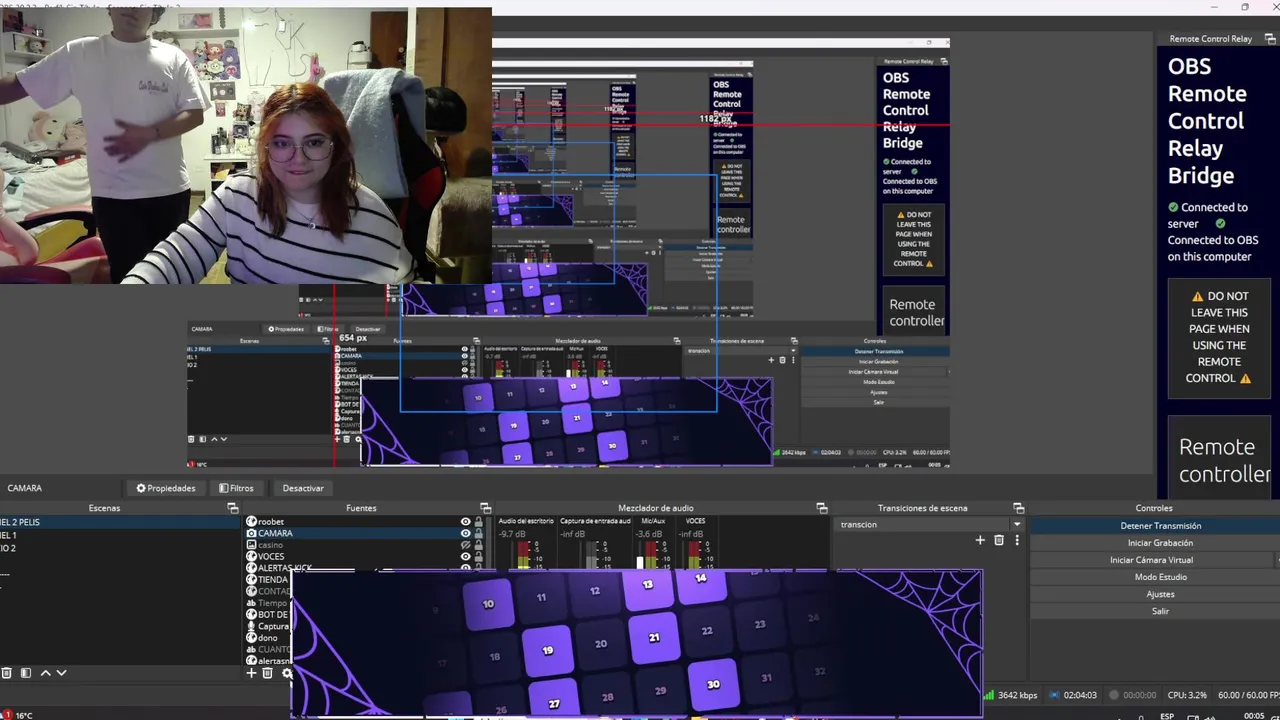
Task: Click the Desactivar button
Action: click(303, 488)
